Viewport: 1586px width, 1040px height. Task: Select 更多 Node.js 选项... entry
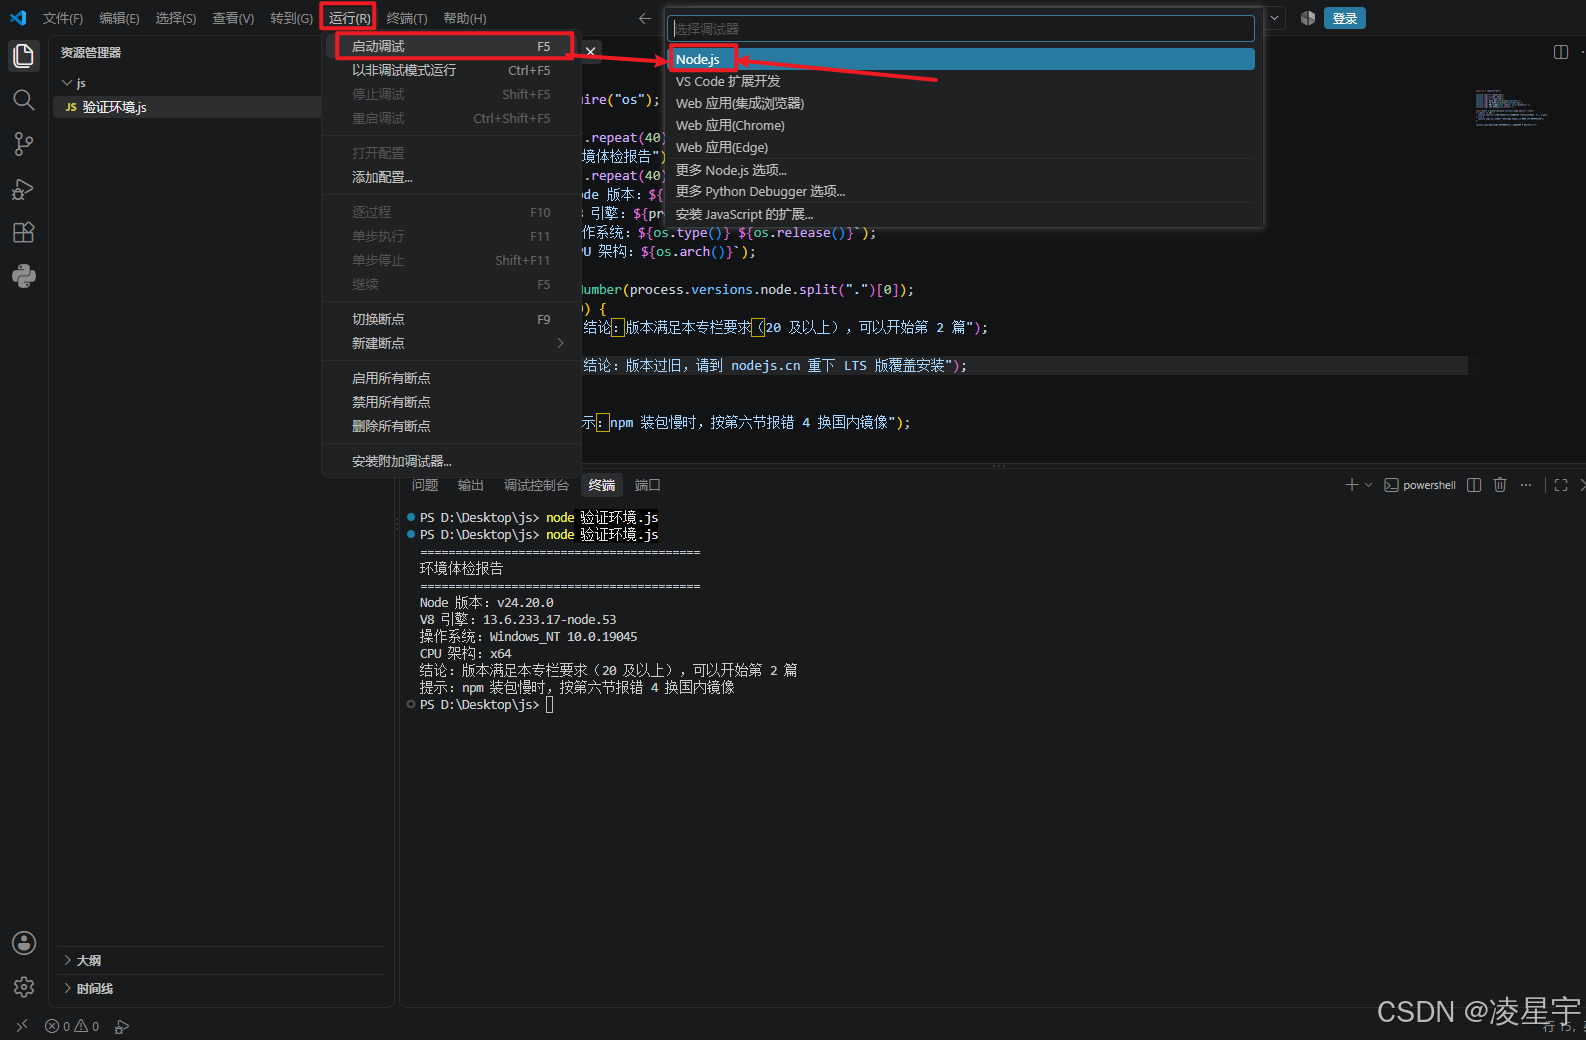click(x=961, y=170)
